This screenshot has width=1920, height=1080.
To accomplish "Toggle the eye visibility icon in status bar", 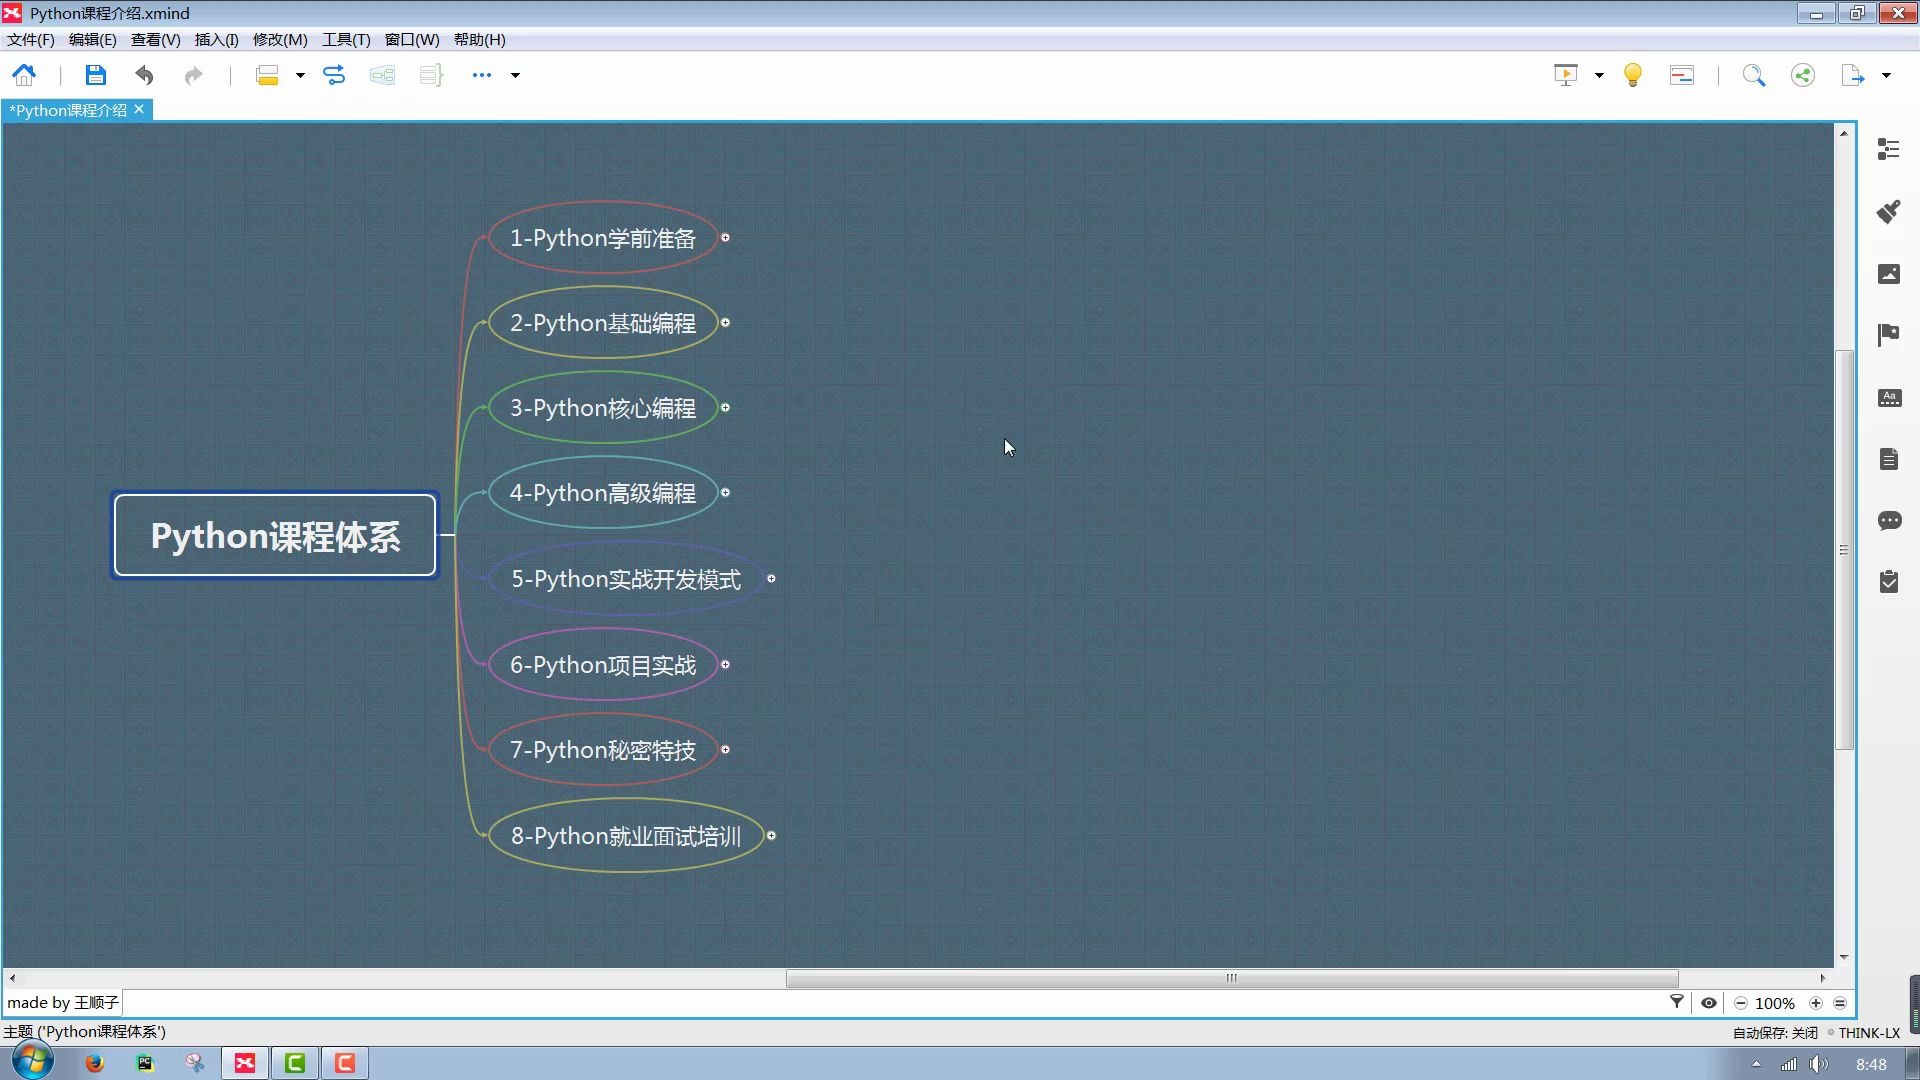I will coord(1709,1003).
